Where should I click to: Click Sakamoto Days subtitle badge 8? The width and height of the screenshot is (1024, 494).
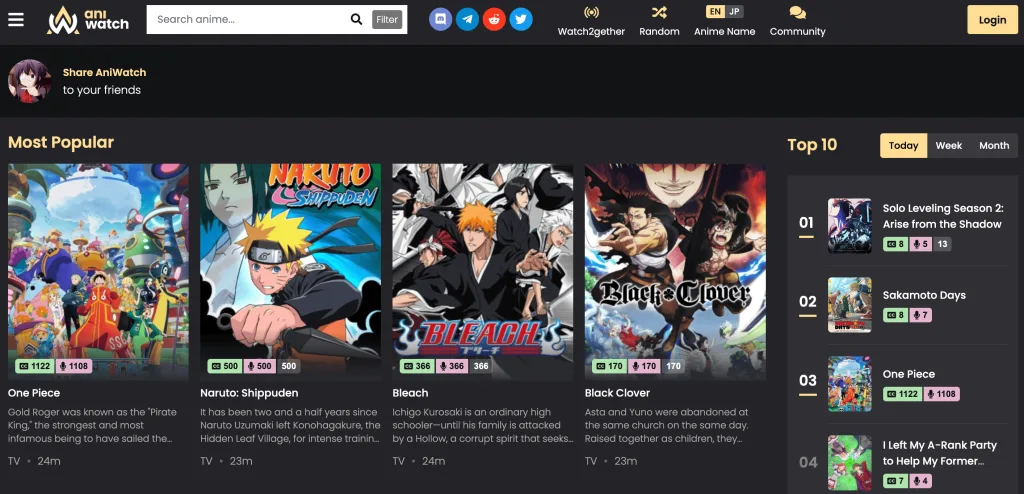click(895, 316)
